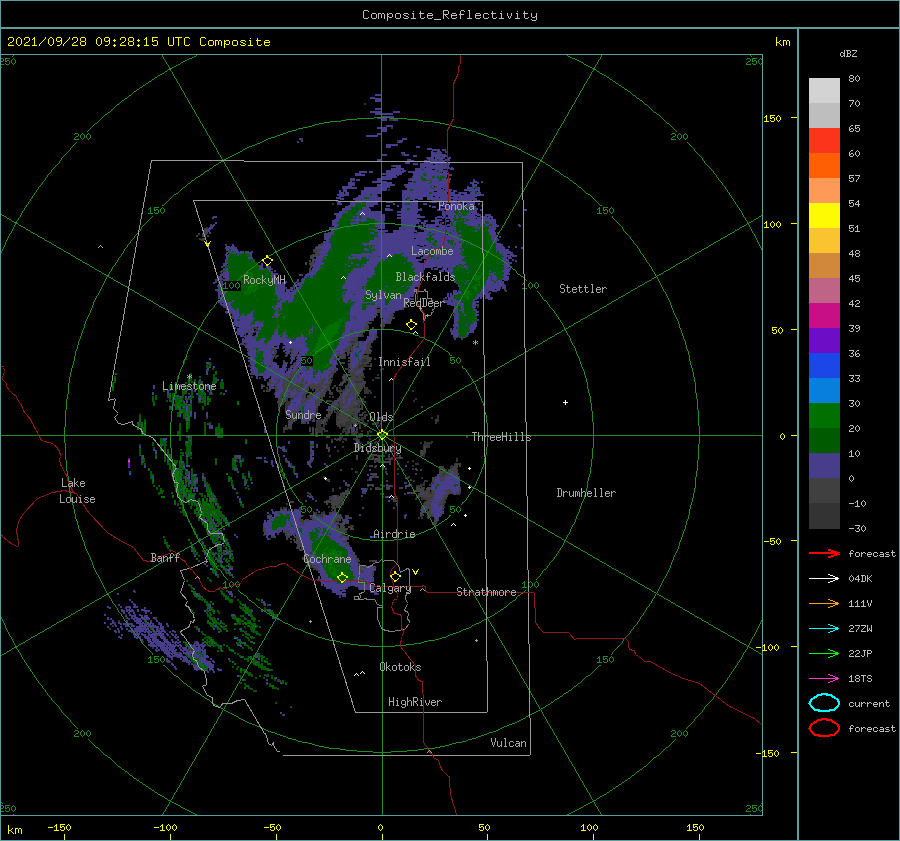Click the Sylvan label on map
The width and height of the screenshot is (900, 841).
pos(383,295)
